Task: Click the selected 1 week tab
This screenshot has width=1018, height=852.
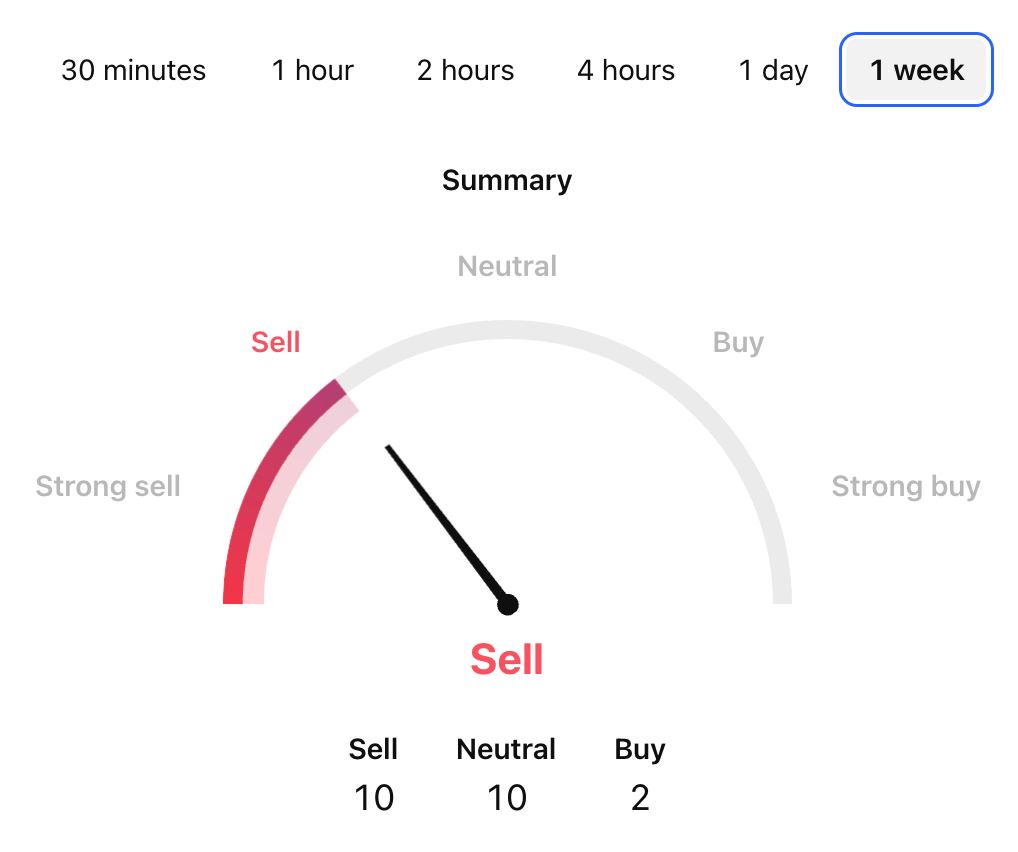Action: [x=916, y=70]
